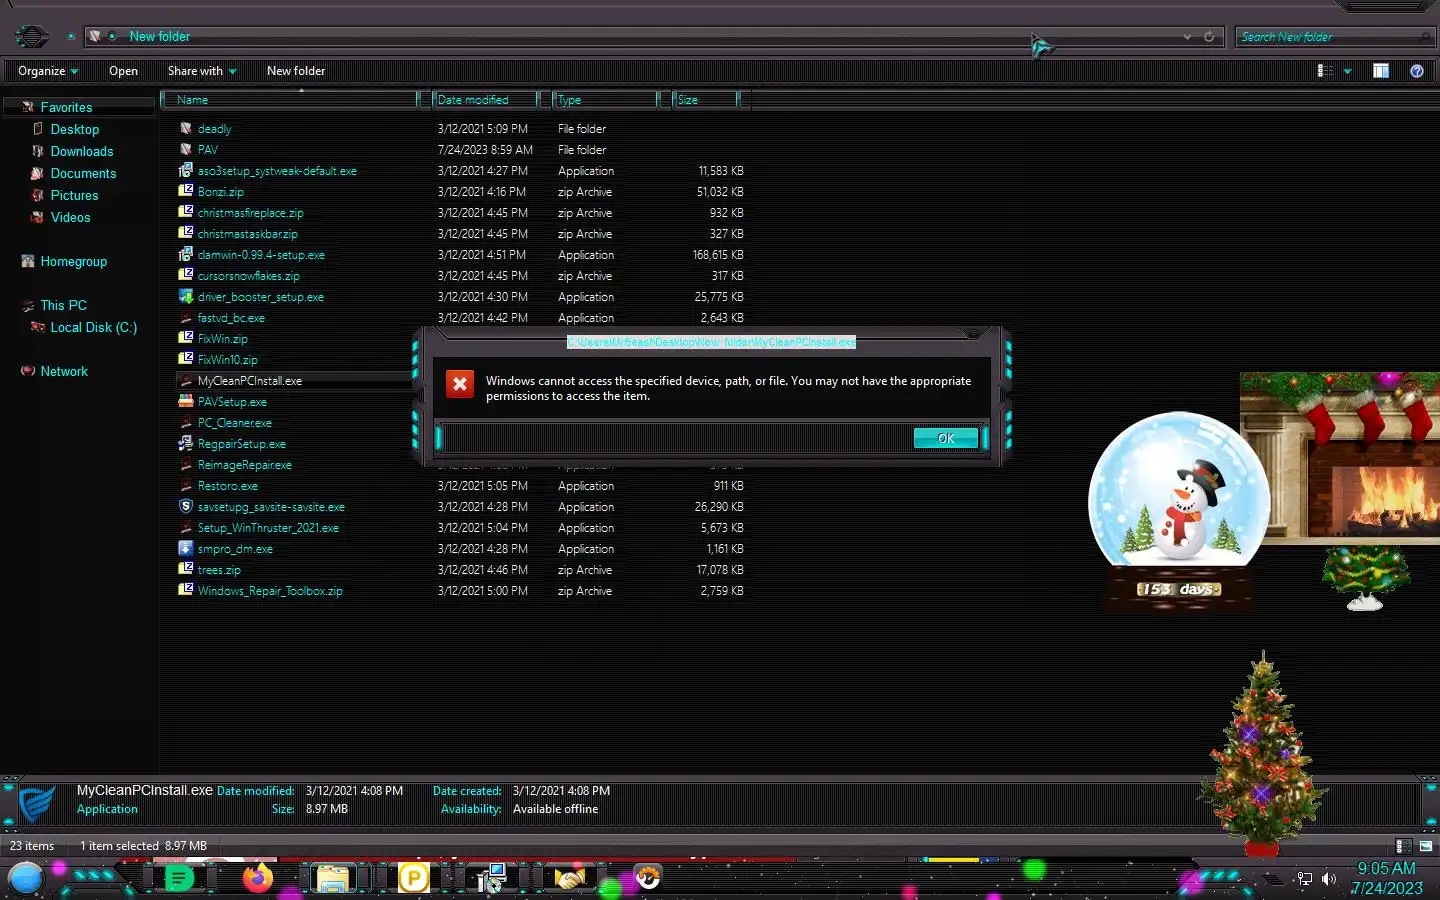Select RegpairSetup.exe file icon
This screenshot has width=1440, height=900.
pyautogui.click(x=185, y=443)
